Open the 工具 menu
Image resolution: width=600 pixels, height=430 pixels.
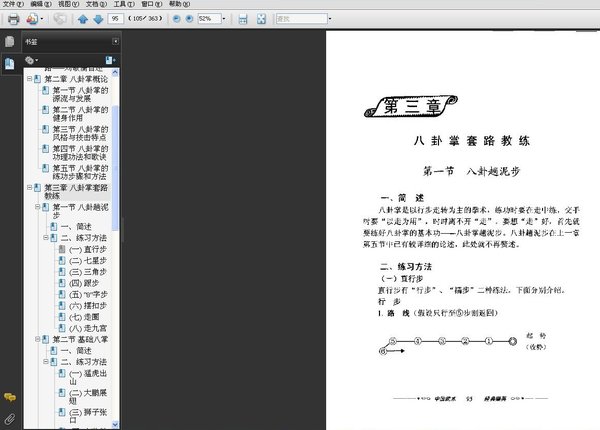(x=124, y=4)
